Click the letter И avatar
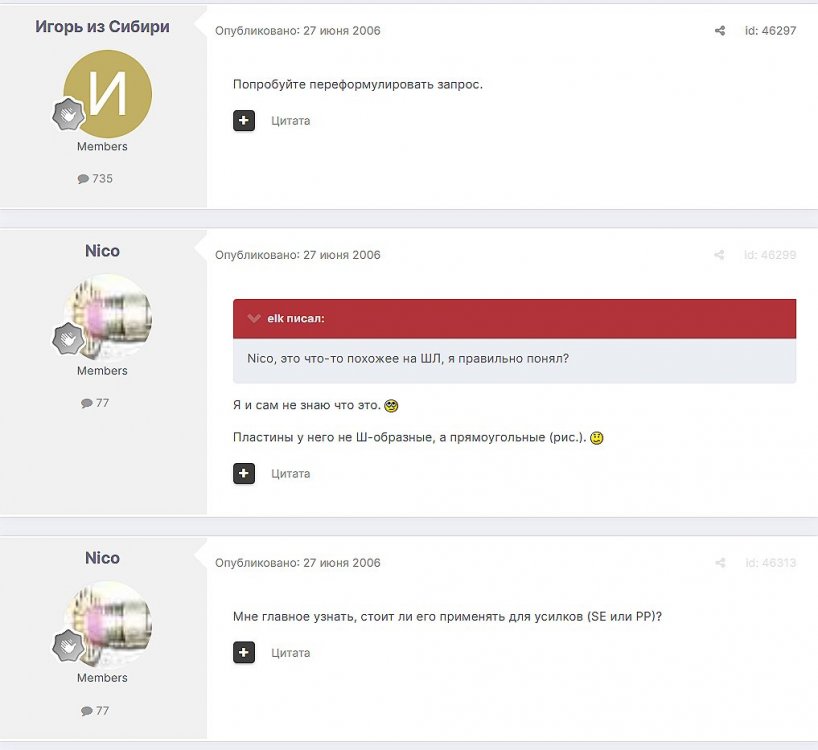The width and height of the screenshot is (818, 750). [107, 94]
